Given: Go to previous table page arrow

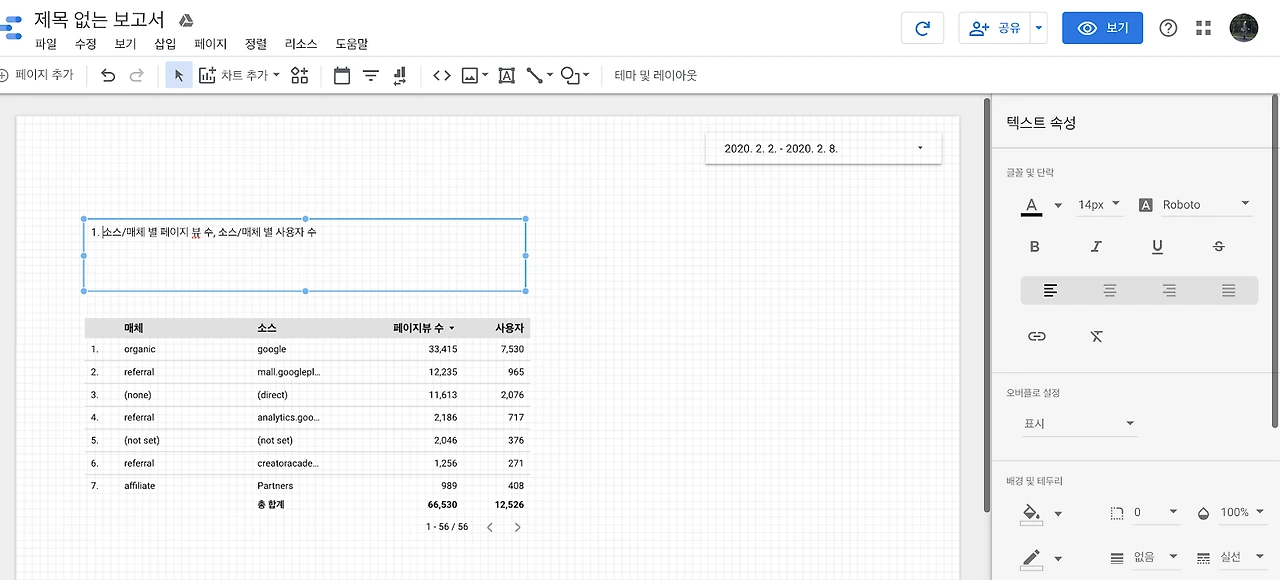Looking at the screenshot, I should point(490,527).
